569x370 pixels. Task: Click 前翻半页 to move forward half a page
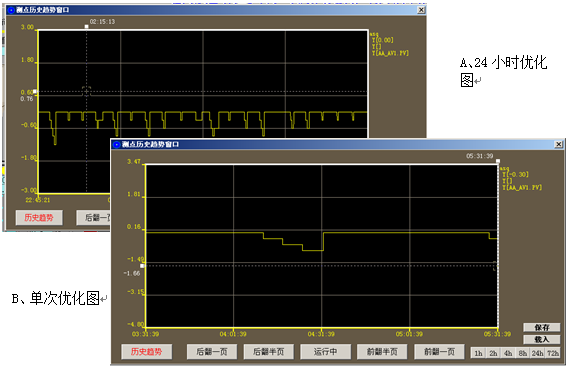click(382, 352)
